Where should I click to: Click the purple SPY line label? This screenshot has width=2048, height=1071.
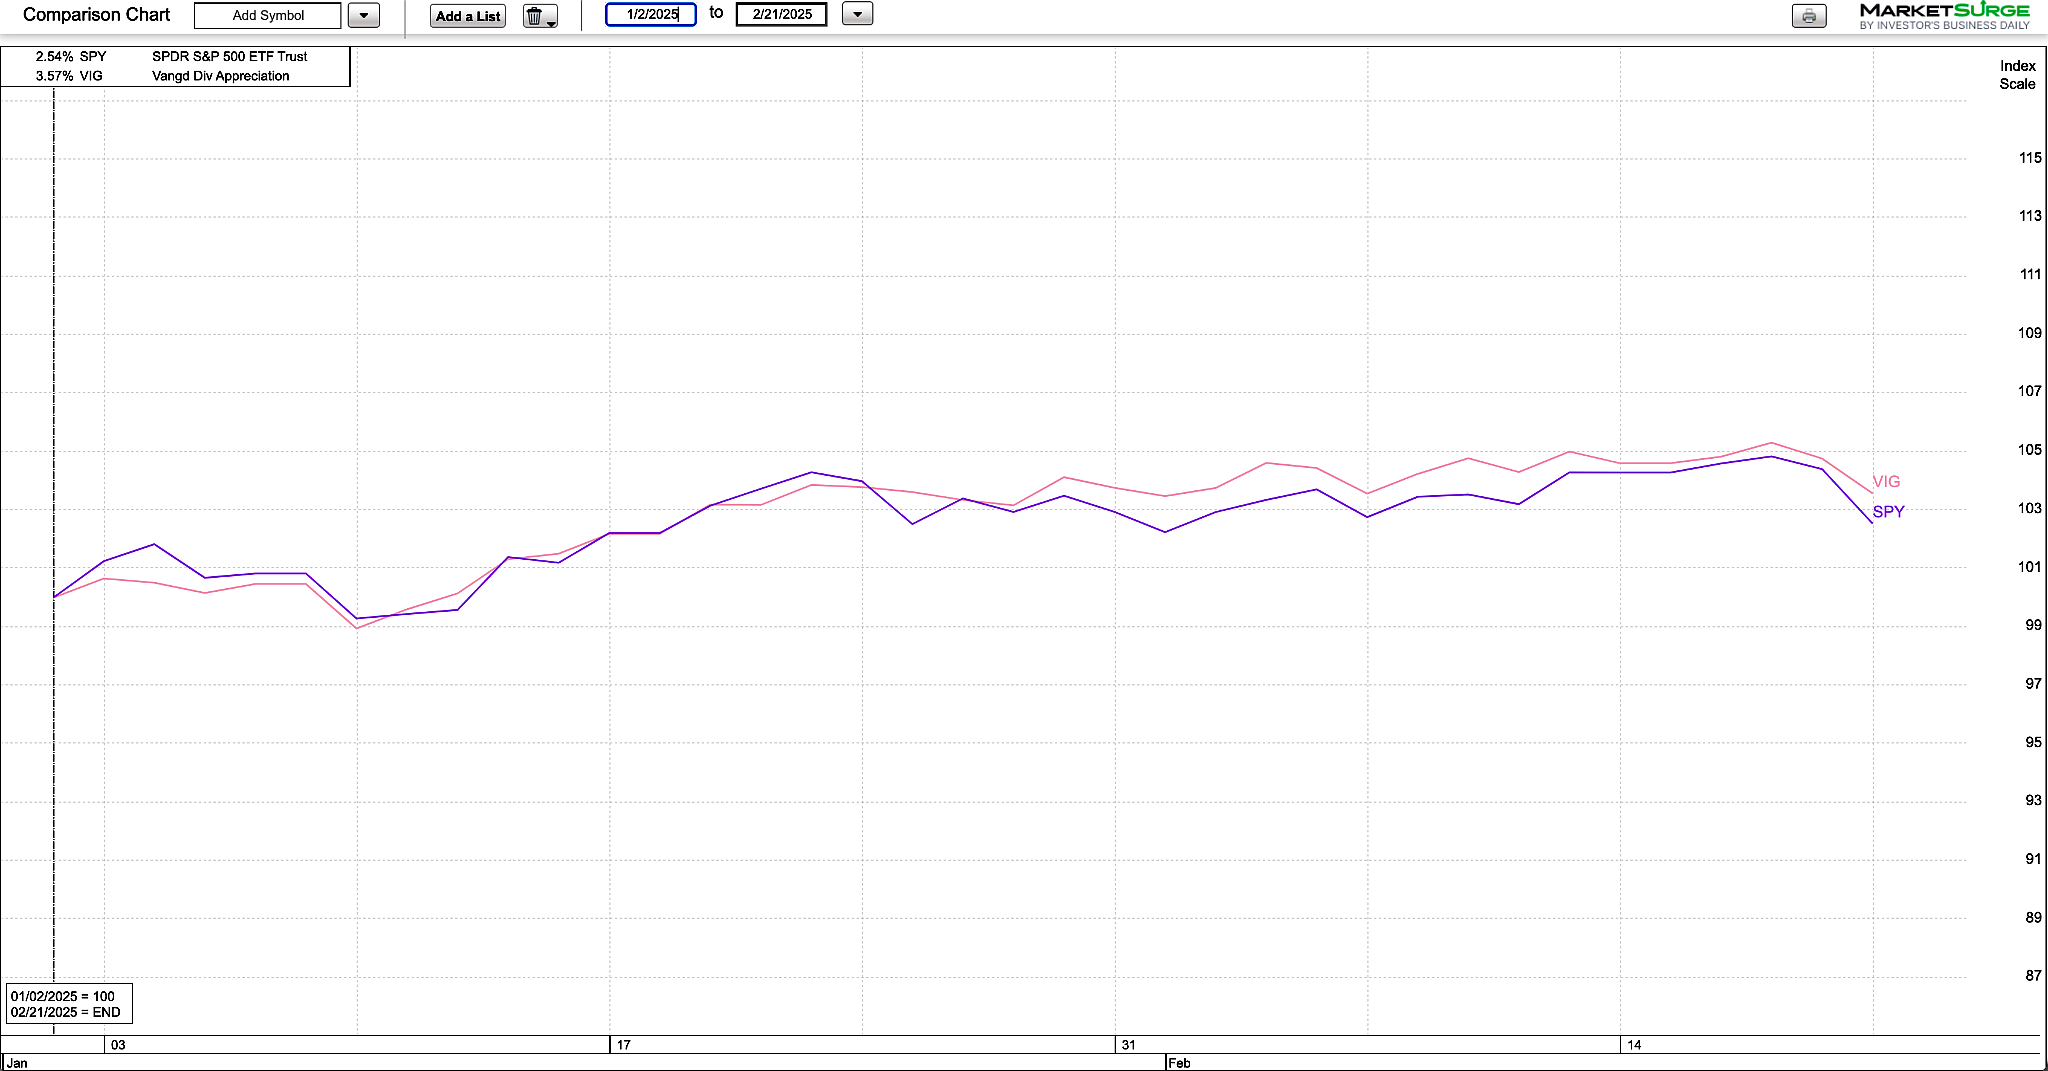pos(1888,512)
